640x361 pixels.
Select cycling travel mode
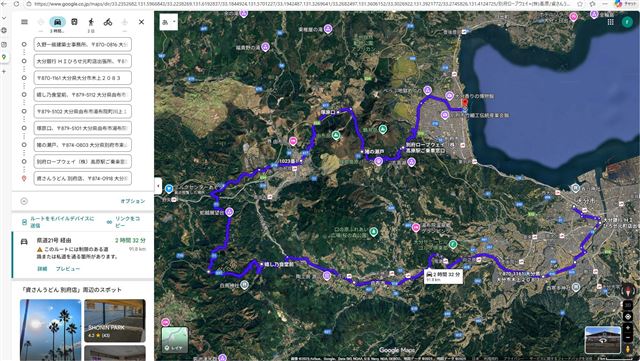coord(108,22)
